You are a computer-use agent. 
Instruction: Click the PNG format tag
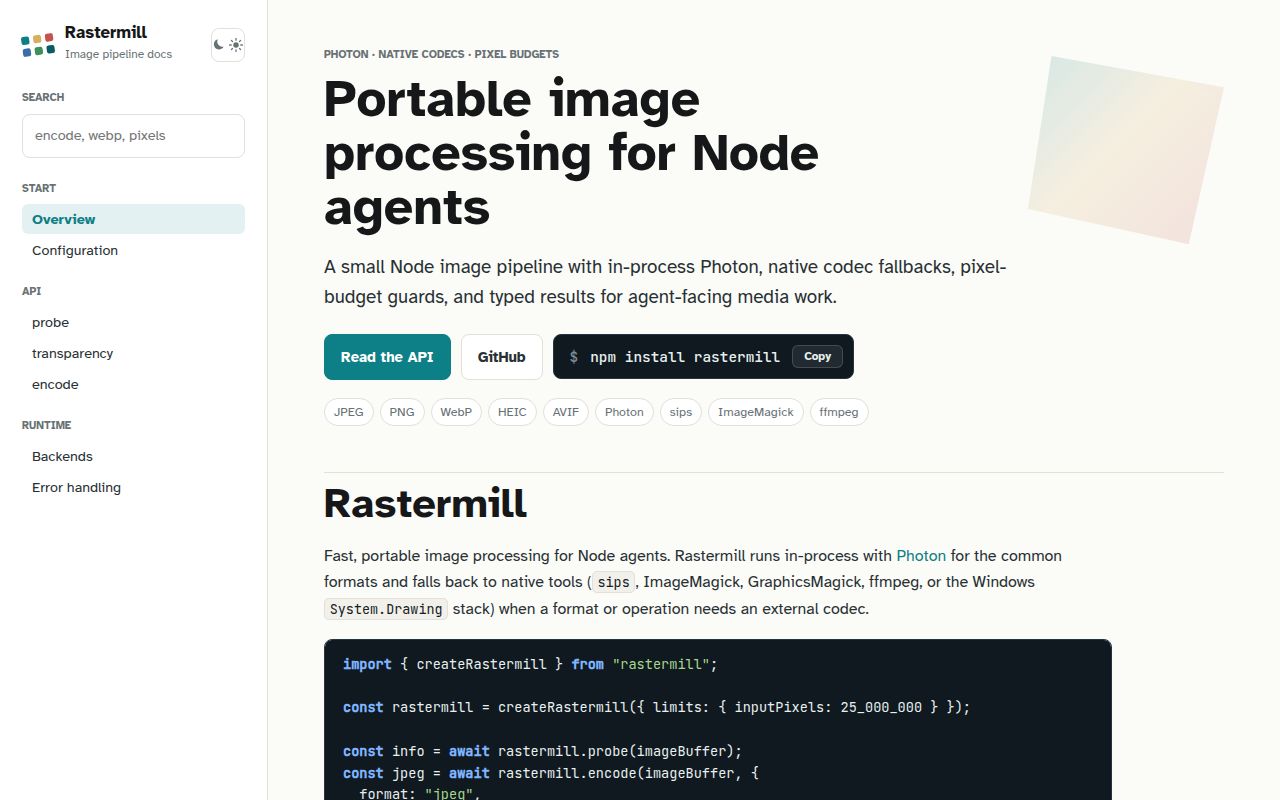pos(402,412)
